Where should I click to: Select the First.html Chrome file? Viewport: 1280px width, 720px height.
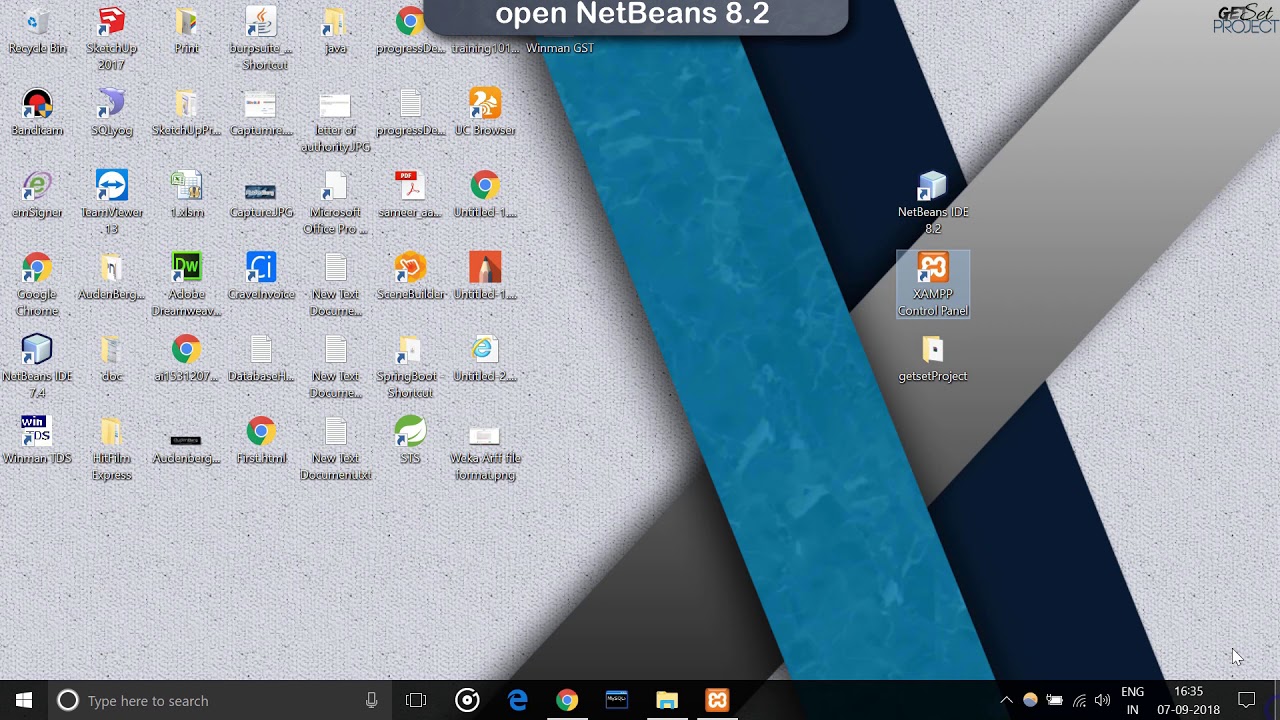pyautogui.click(x=260, y=440)
